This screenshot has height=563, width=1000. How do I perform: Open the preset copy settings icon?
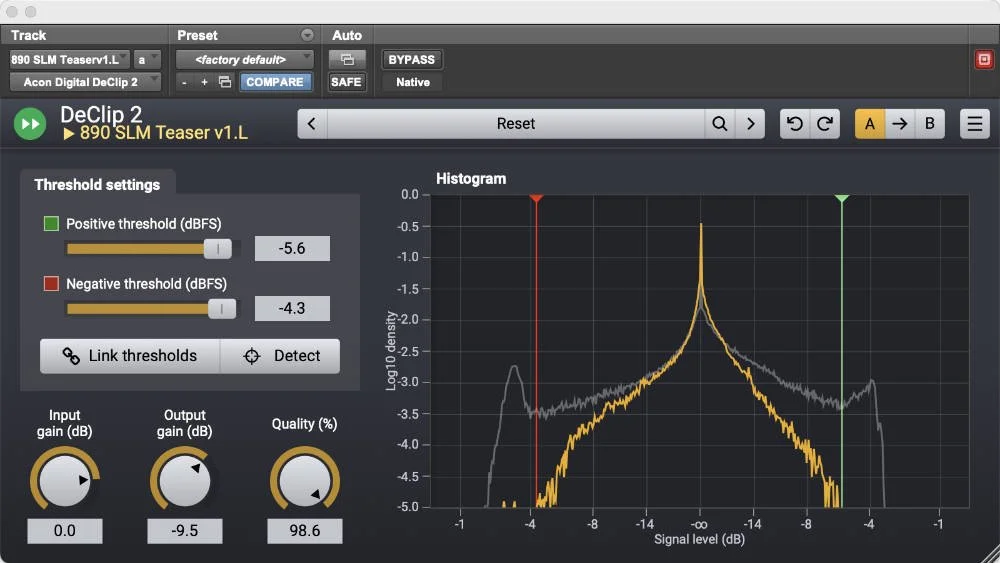224,82
